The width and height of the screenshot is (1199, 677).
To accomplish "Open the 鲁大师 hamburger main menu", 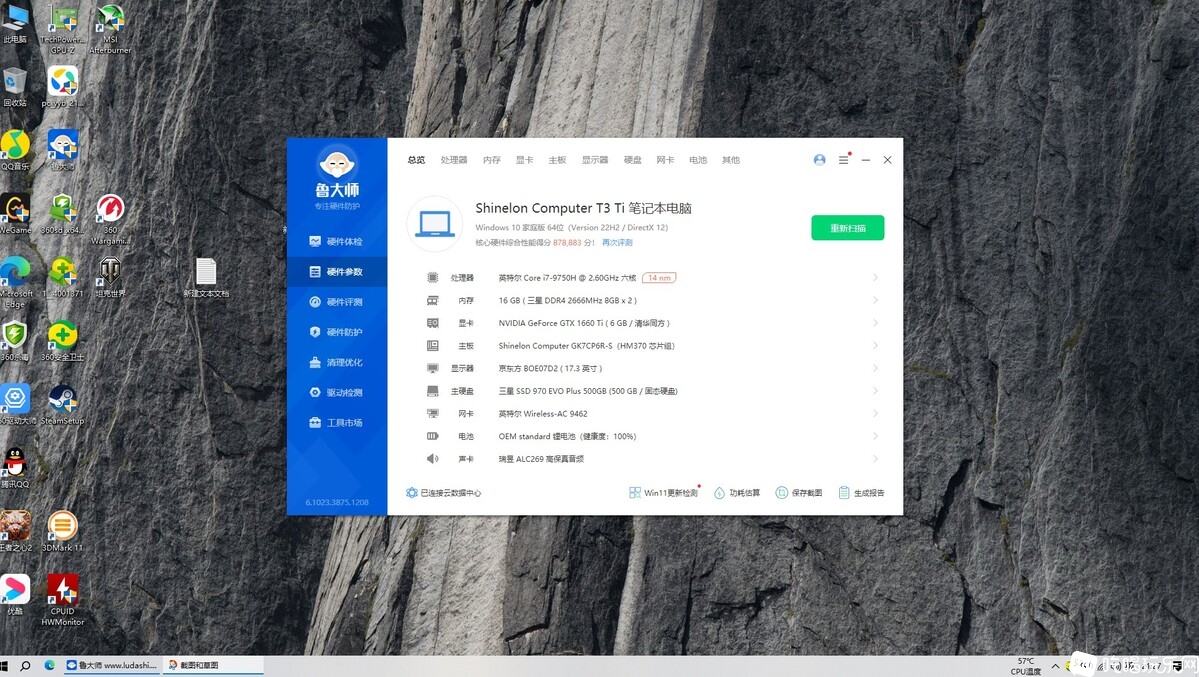I will (843, 160).
